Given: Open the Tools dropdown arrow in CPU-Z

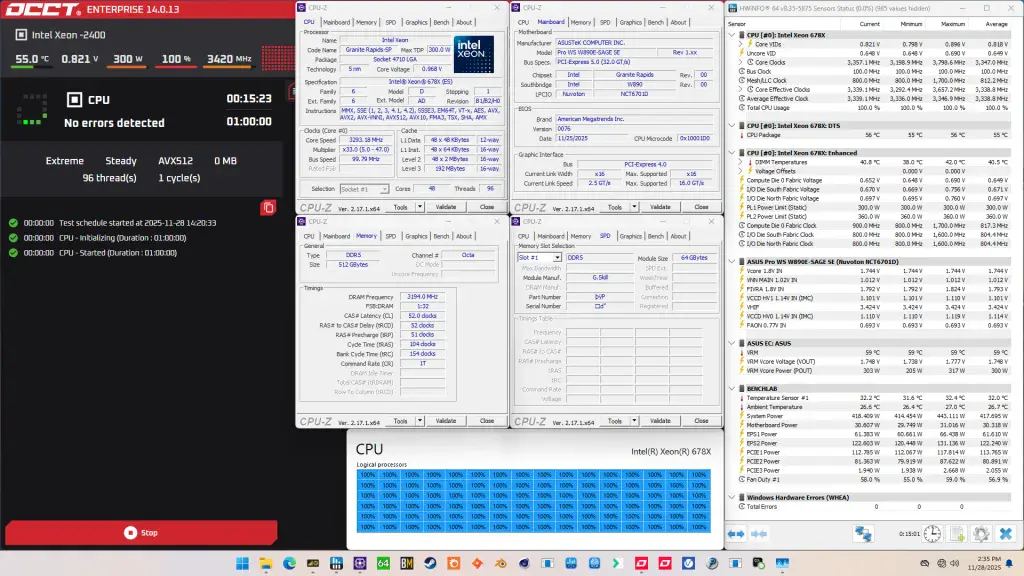Looking at the screenshot, I should point(419,208).
